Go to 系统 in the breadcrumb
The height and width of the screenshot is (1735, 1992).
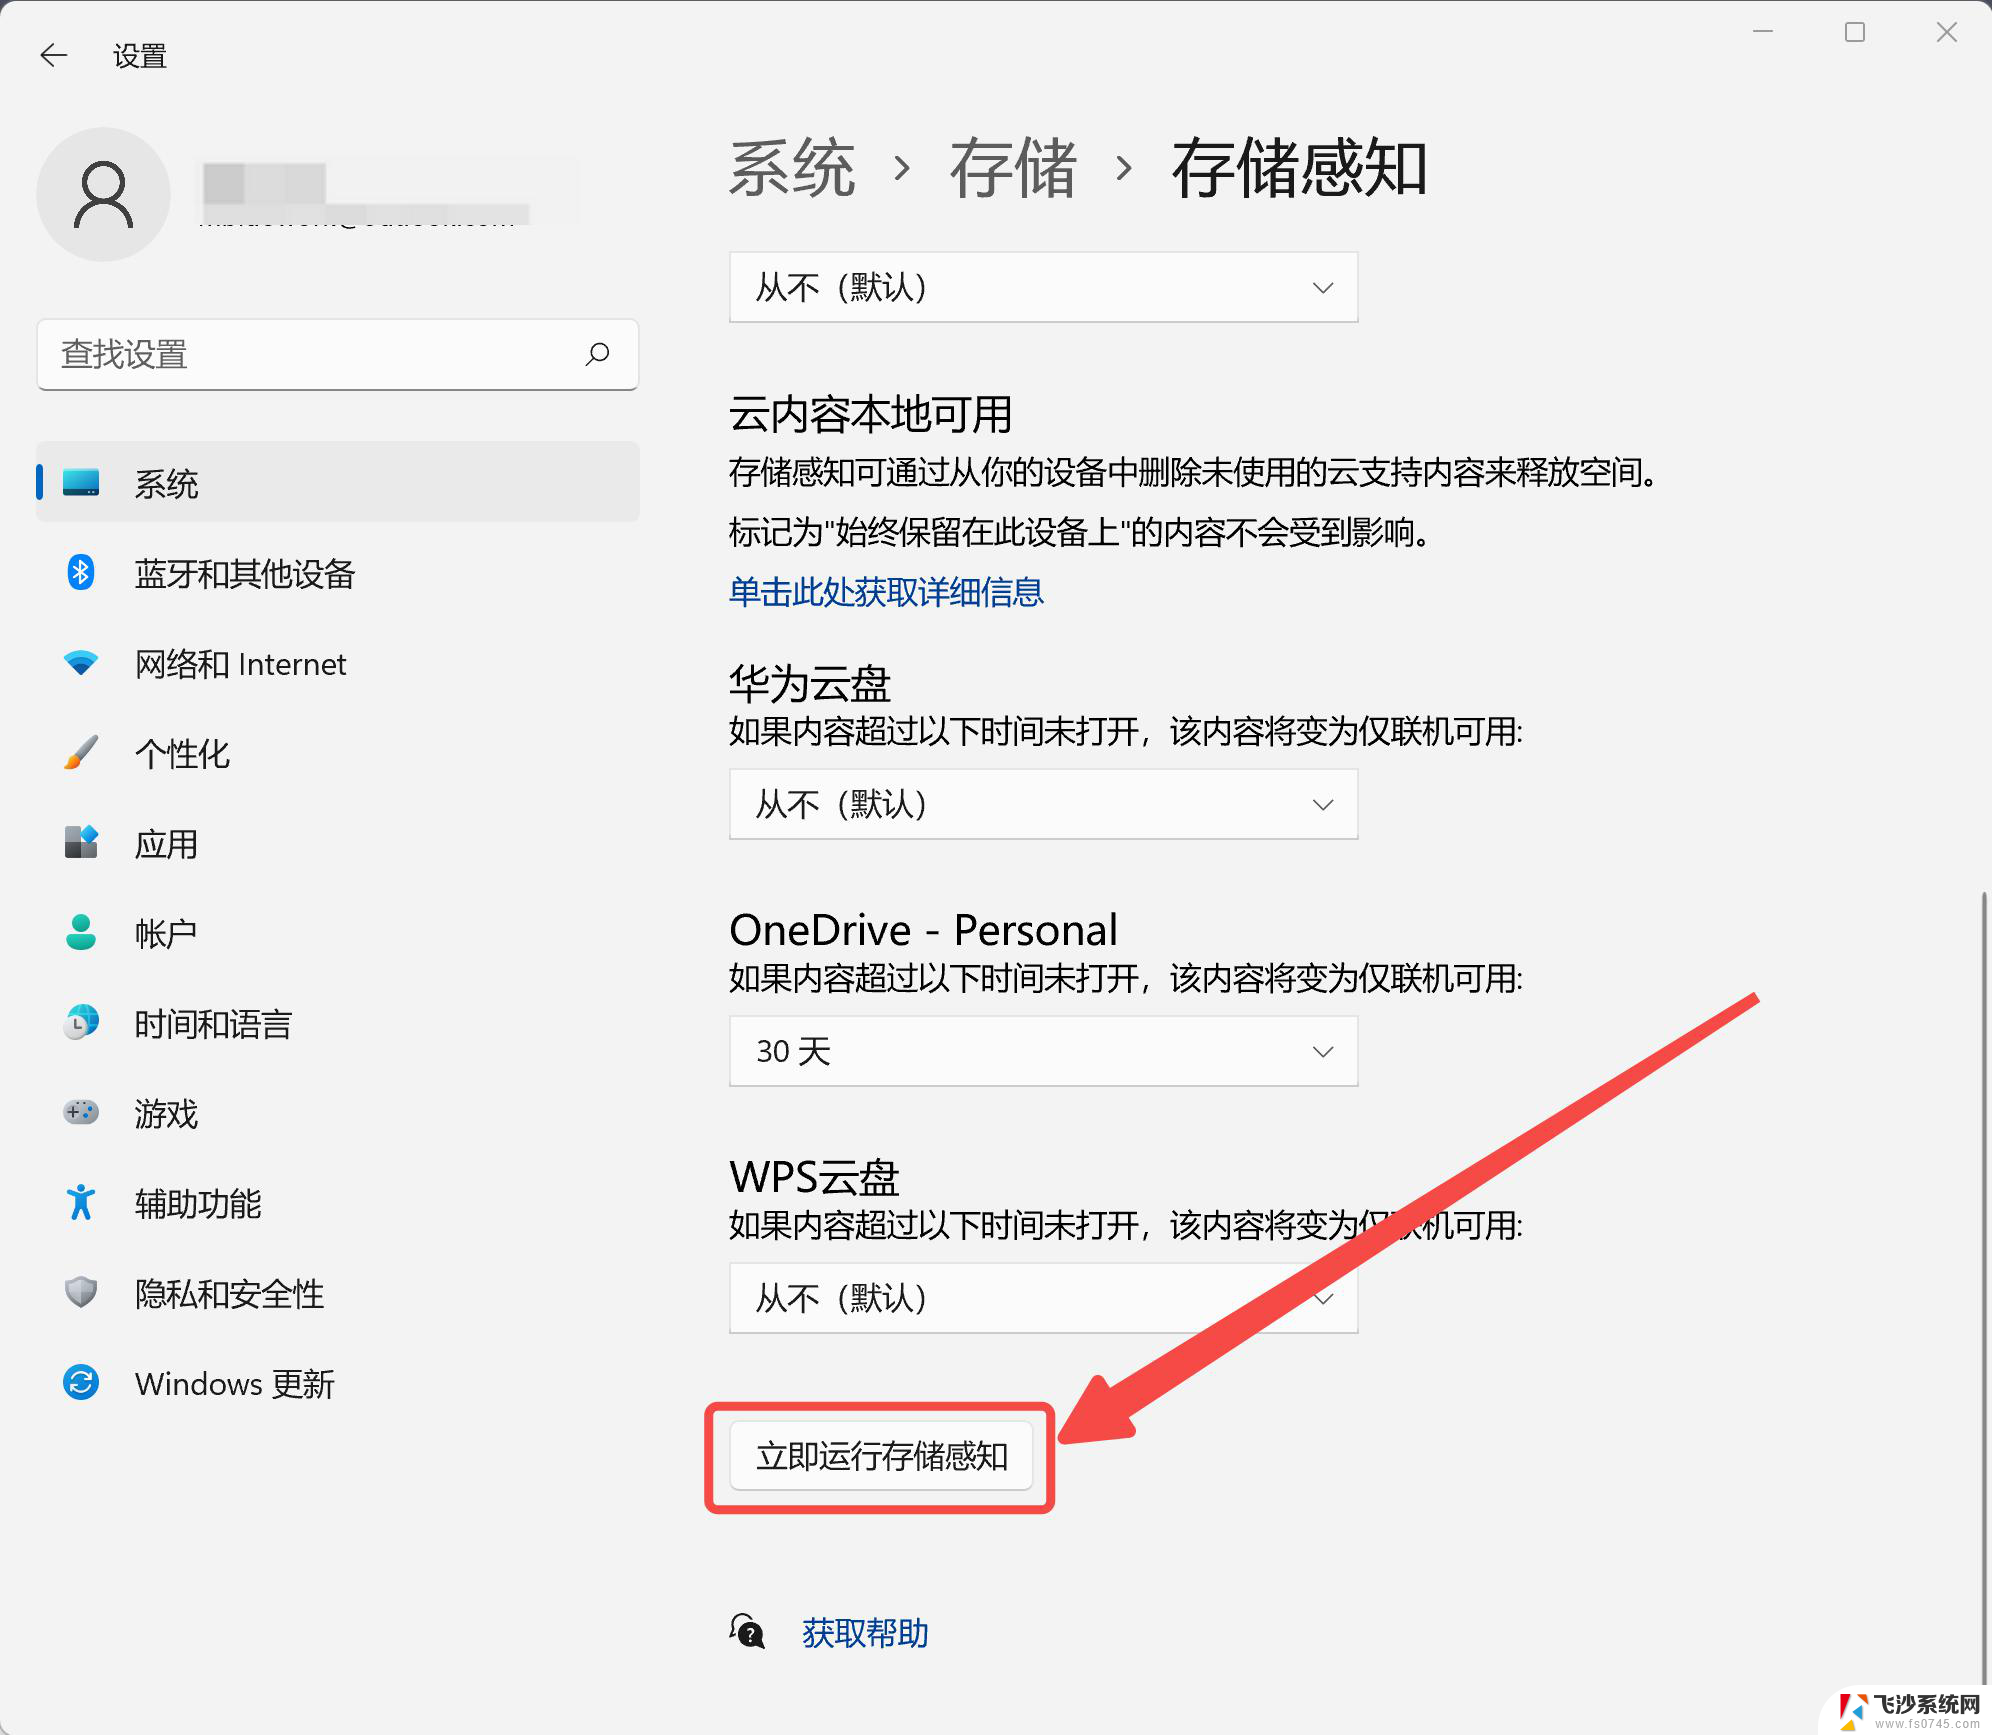click(792, 167)
